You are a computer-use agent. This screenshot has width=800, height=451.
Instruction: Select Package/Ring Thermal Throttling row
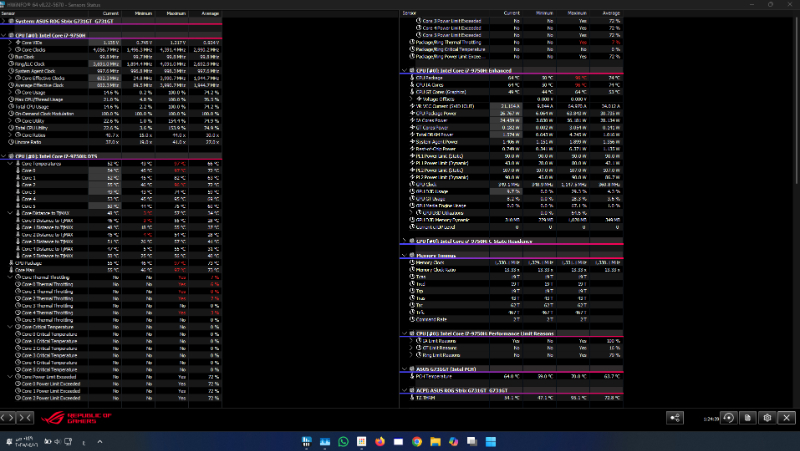tap(511, 42)
